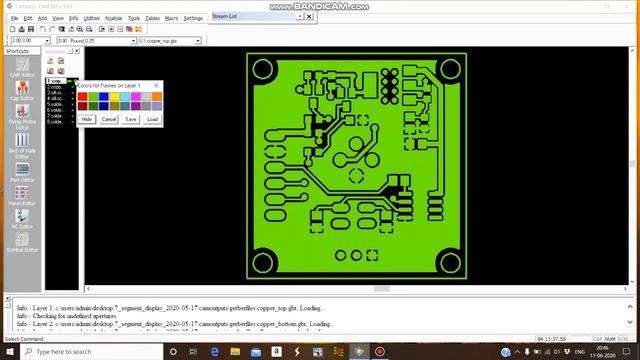The image size is (640, 360).
Task: Close the Colors for Flashes dialog
Action: click(156, 85)
